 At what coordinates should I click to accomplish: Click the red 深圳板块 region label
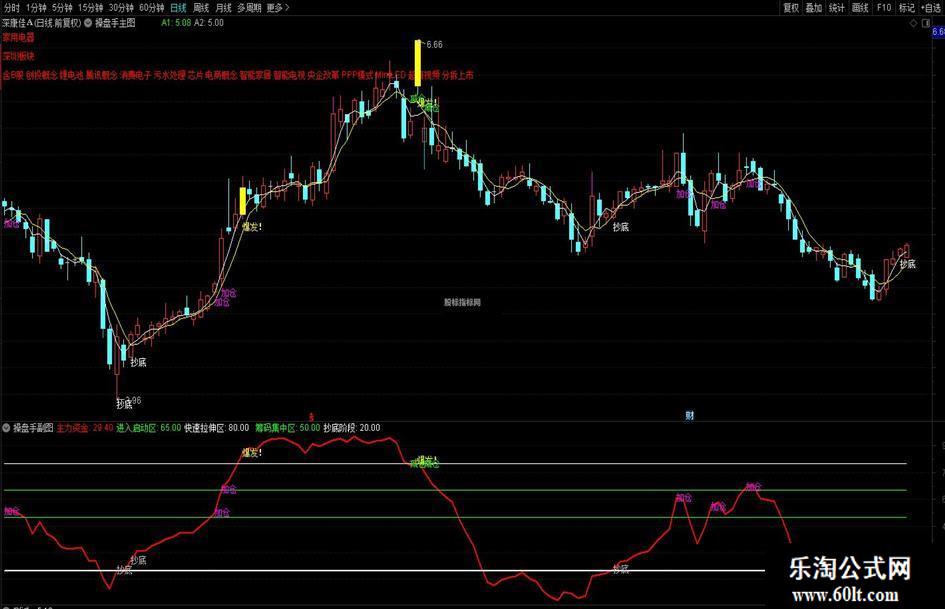click(x=19, y=56)
